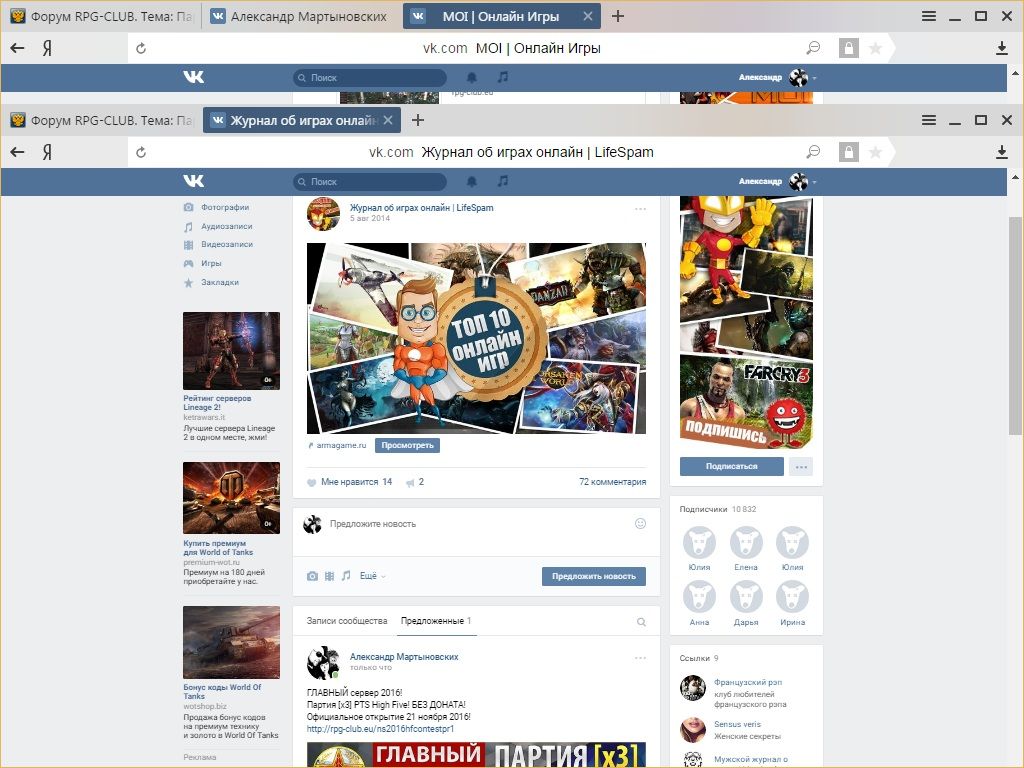Open armagame.ru link under post

[341, 445]
